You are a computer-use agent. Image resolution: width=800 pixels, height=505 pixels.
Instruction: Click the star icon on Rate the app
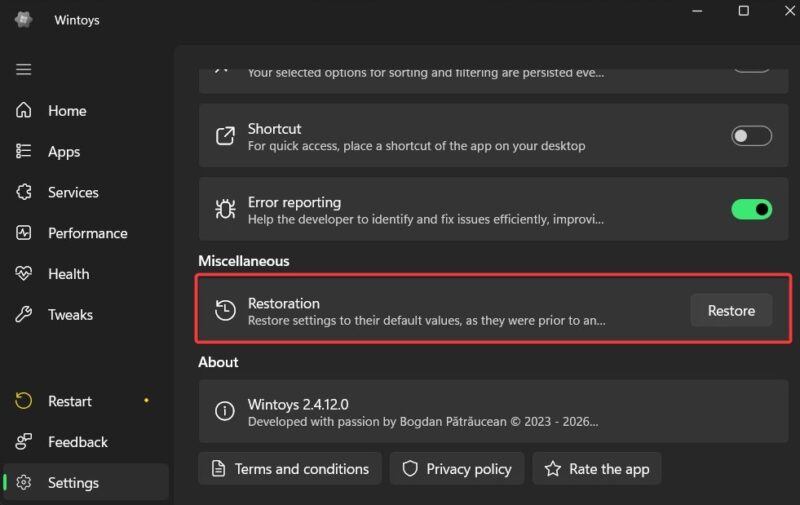[x=553, y=468]
